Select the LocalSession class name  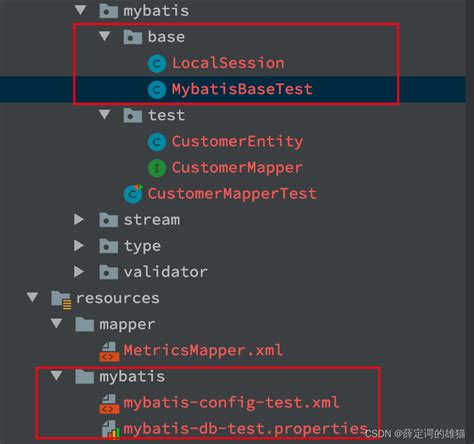(228, 63)
